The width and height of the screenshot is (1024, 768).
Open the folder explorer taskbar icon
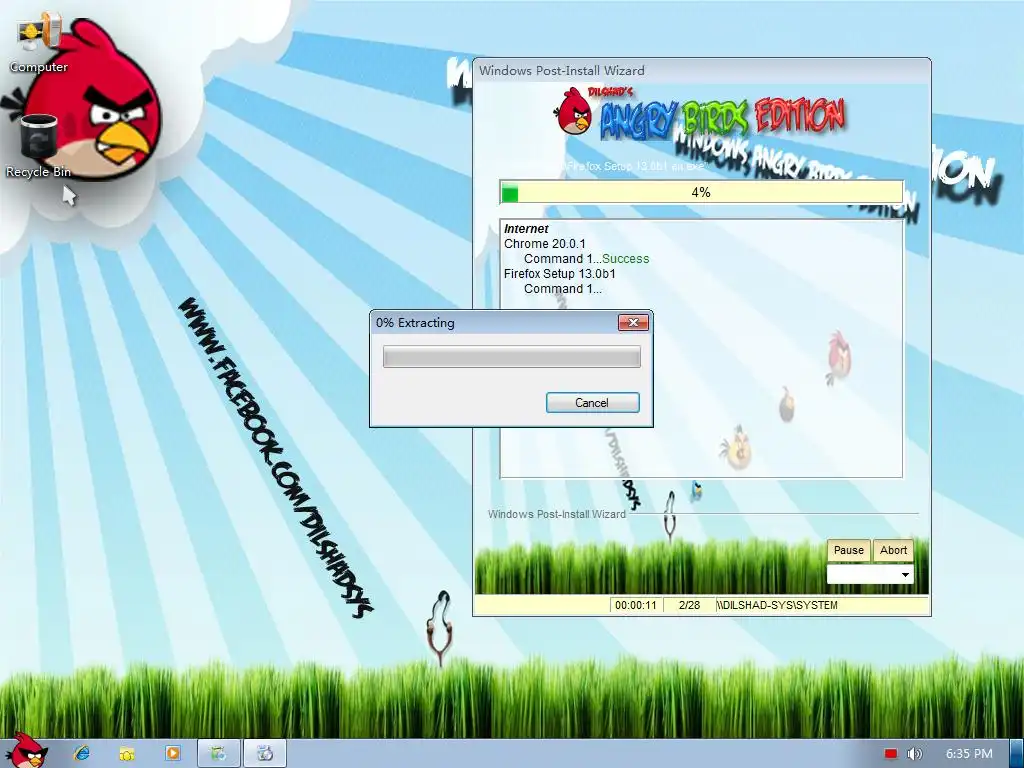(x=127, y=753)
